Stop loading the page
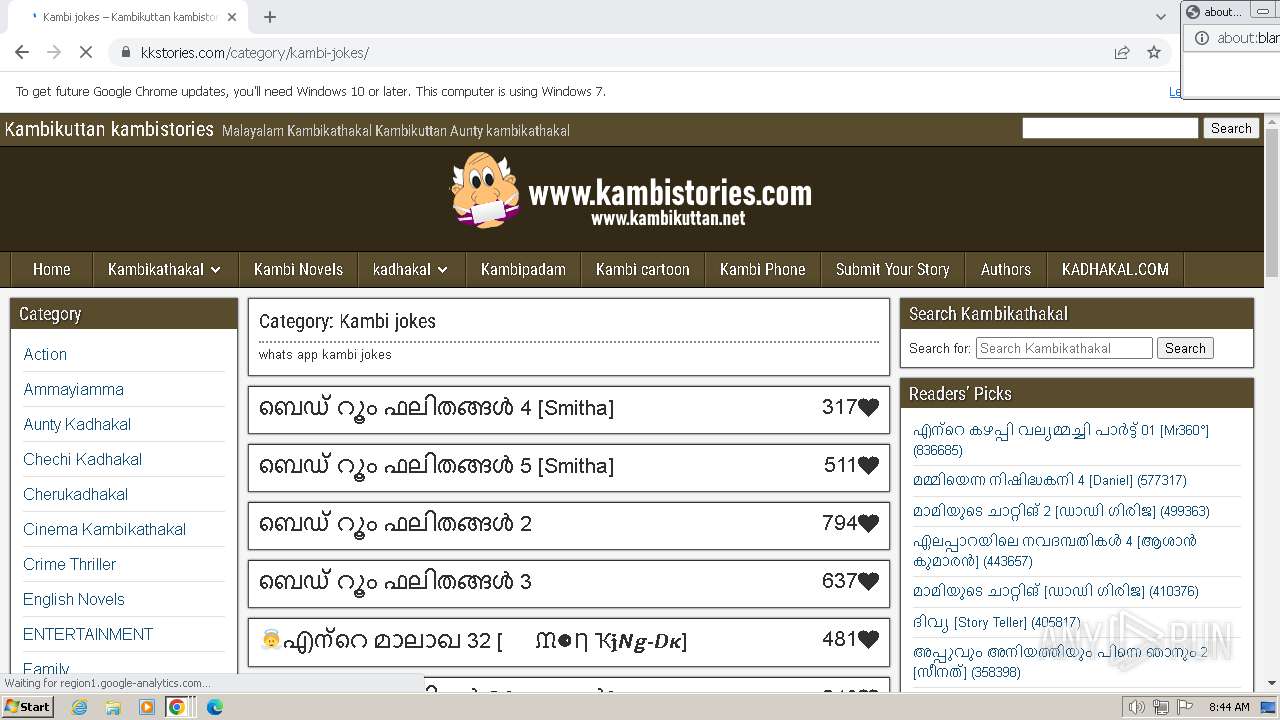The width and height of the screenshot is (1280, 720). [x=85, y=52]
